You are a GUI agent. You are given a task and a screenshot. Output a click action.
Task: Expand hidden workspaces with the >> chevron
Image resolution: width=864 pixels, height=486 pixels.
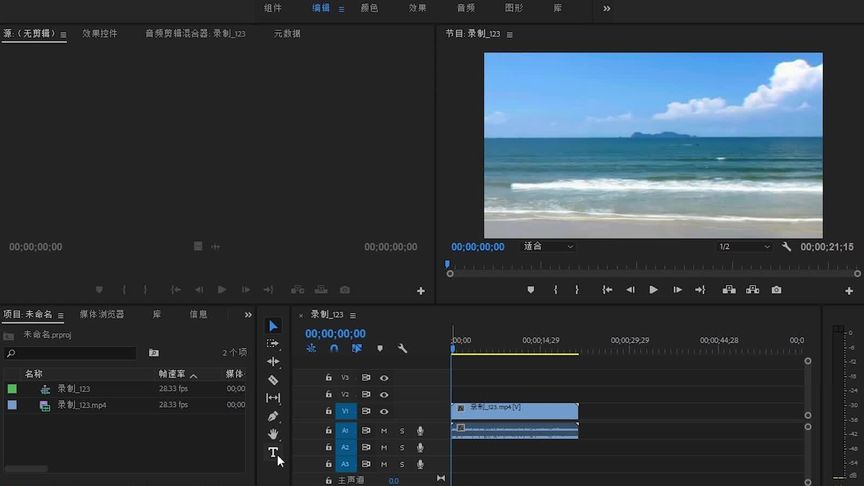606,8
